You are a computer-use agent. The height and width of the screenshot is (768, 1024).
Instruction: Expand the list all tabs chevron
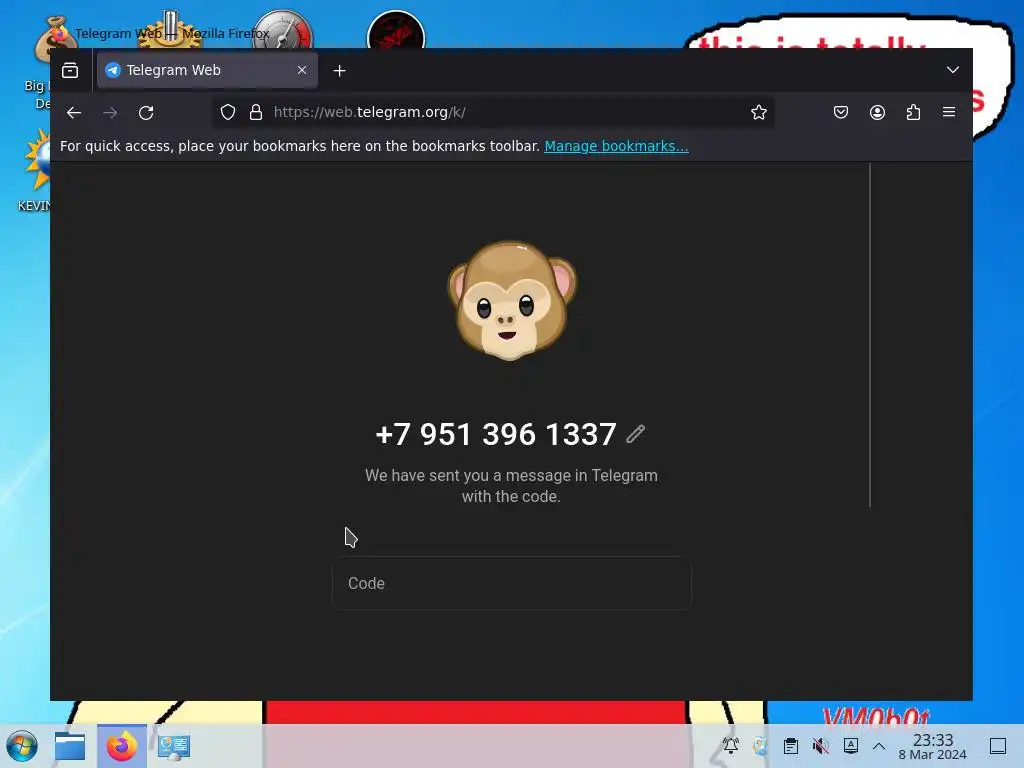pos(953,70)
